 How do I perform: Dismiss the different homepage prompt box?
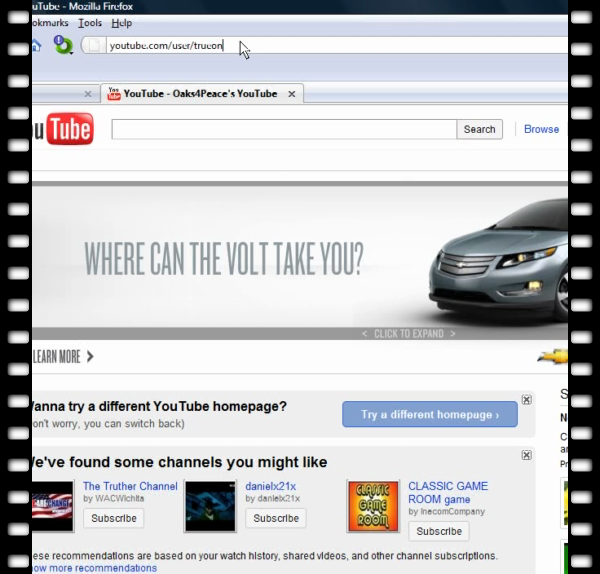[x=526, y=400]
